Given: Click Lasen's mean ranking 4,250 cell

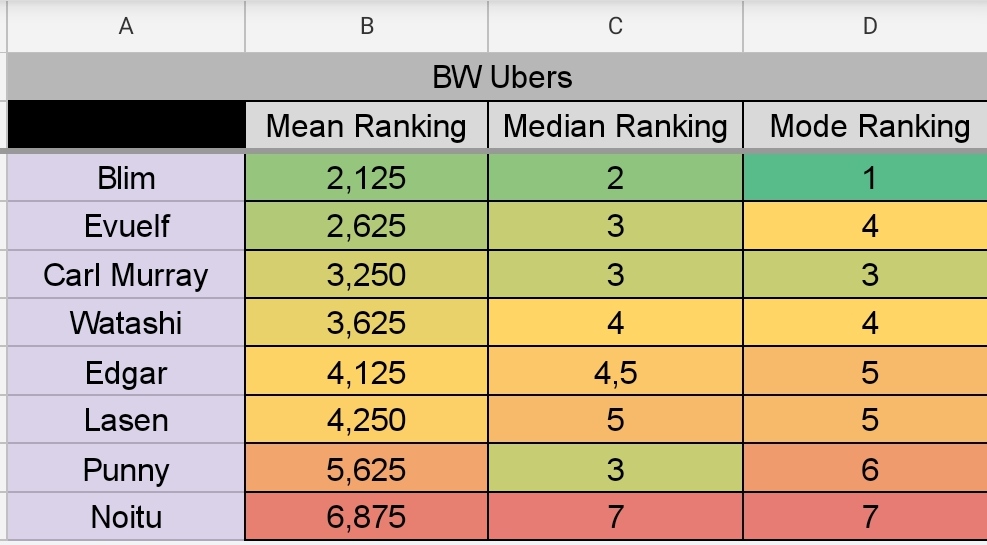Looking at the screenshot, I should point(366,419).
